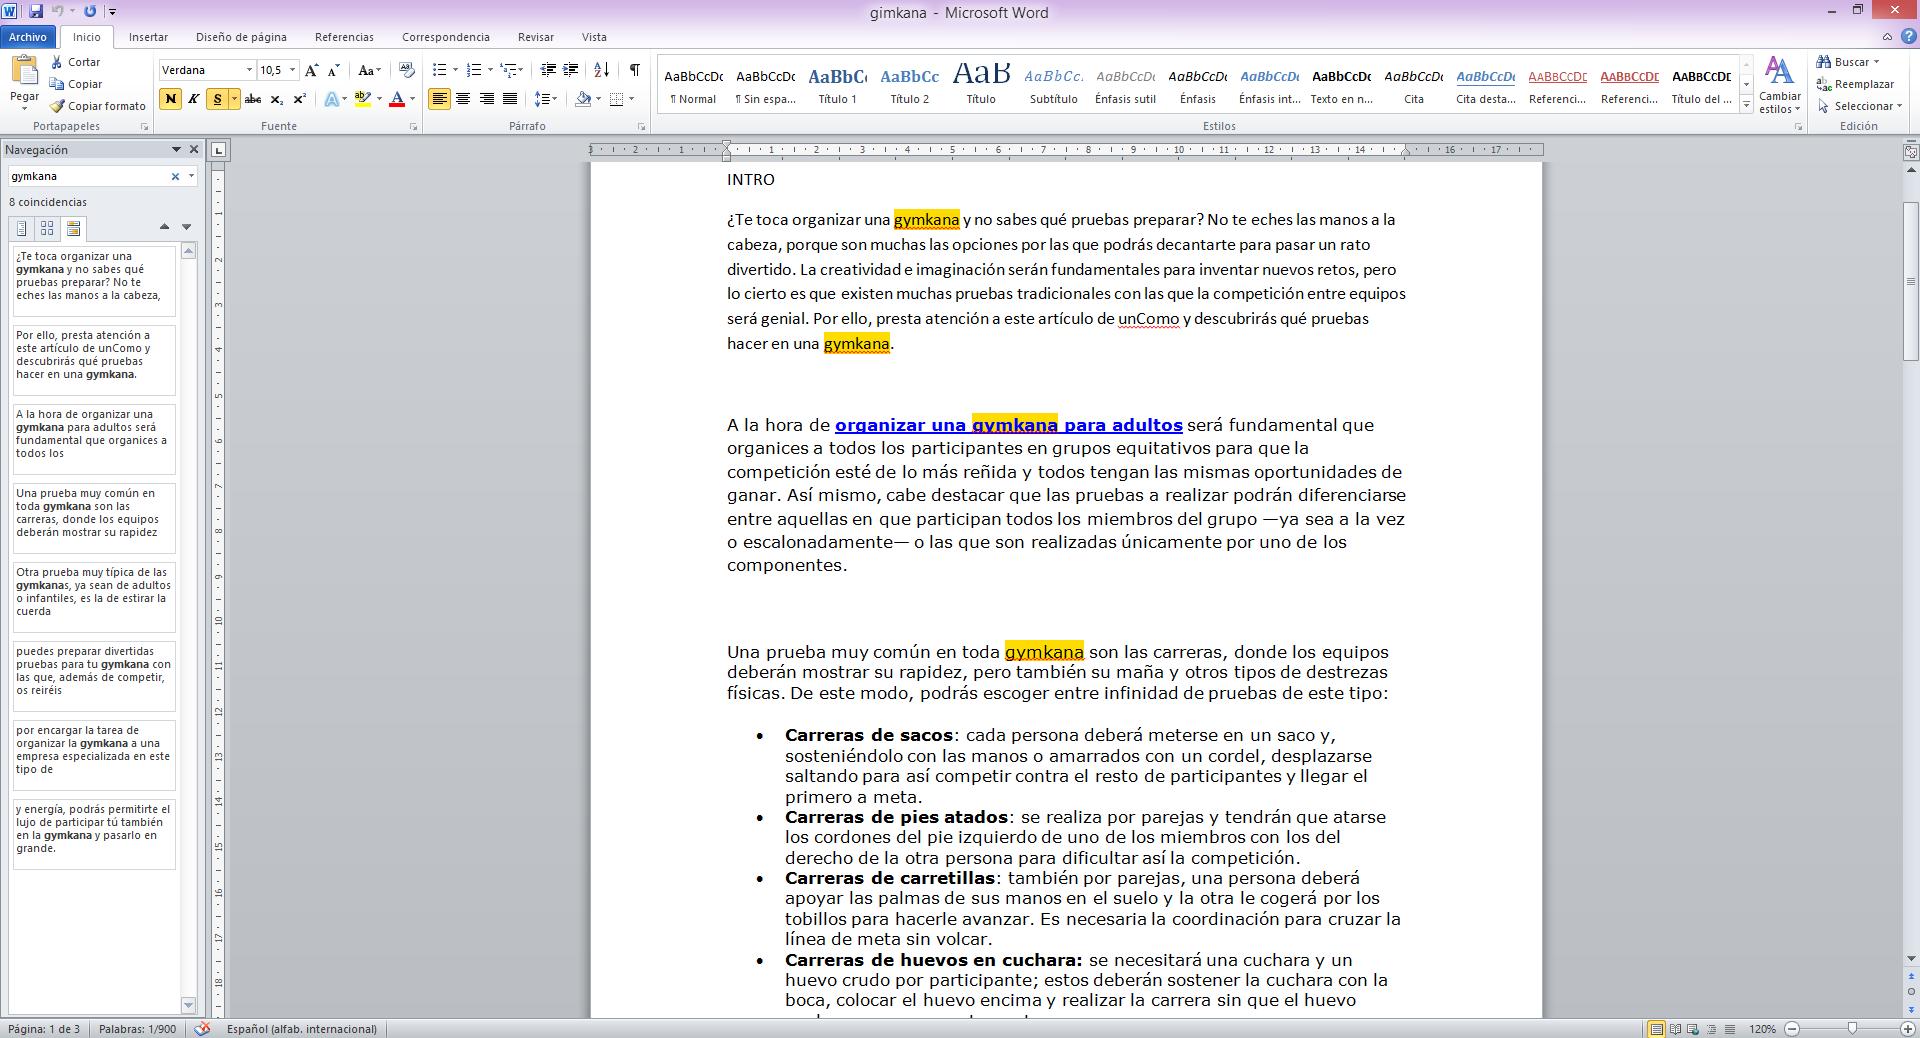Expand the Seleccionar dropdown
Viewport: 1920px width, 1038px height.
click(x=1862, y=106)
